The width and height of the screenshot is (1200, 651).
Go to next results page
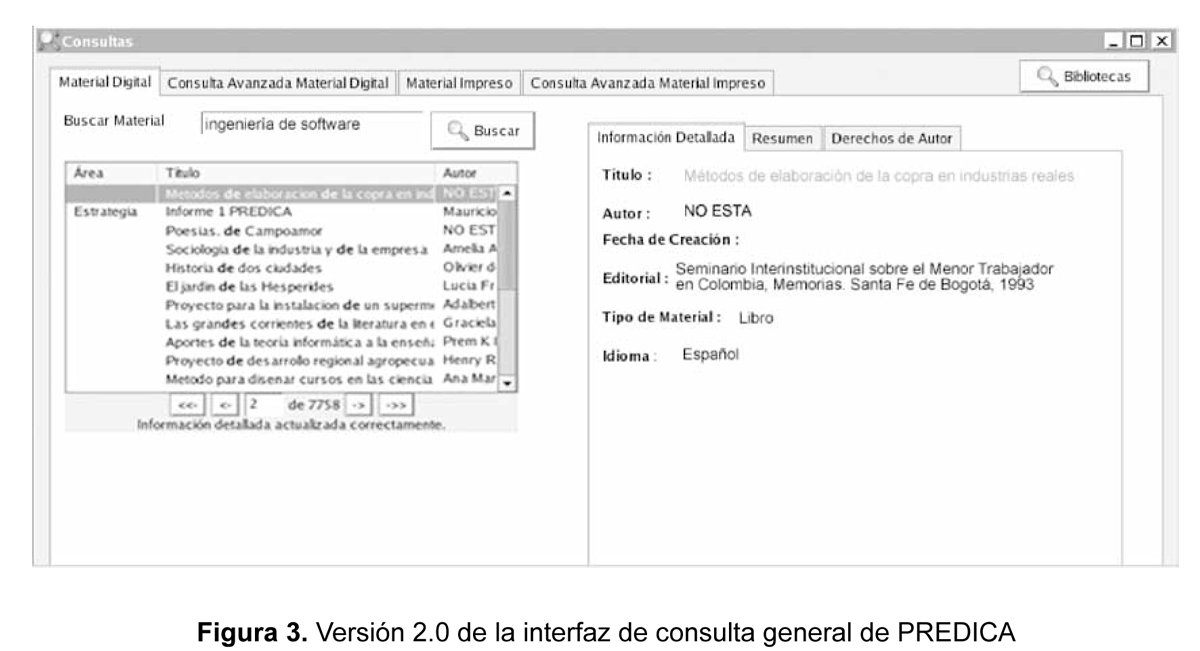(x=360, y=405)
